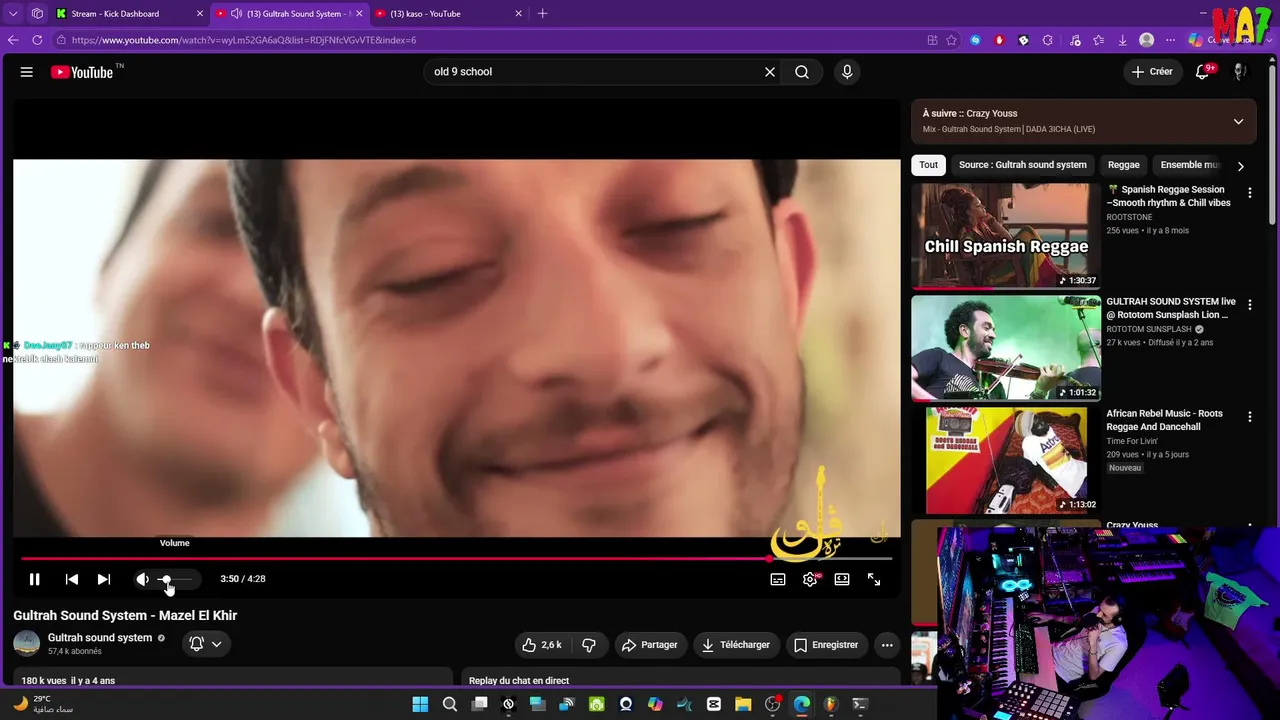Enter fullscreen on the video player
The width and height of the screenshot is (1280, 720).
[x=874, y=579]
